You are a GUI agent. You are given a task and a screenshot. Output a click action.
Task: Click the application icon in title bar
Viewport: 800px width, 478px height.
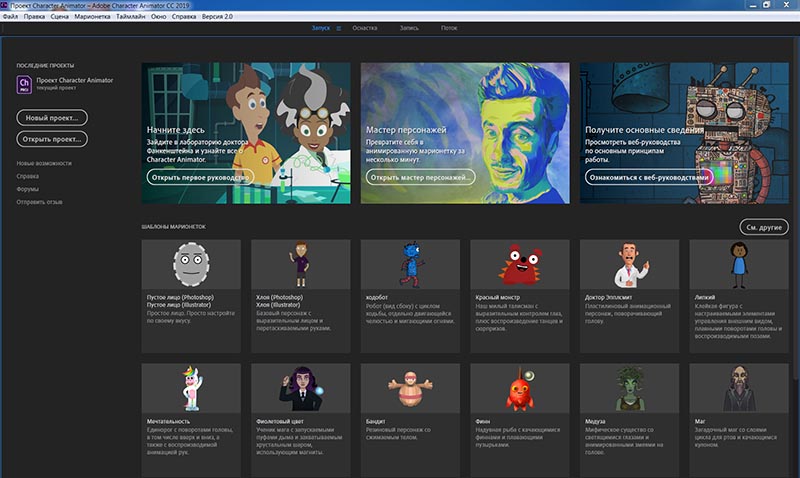[4, 5]
